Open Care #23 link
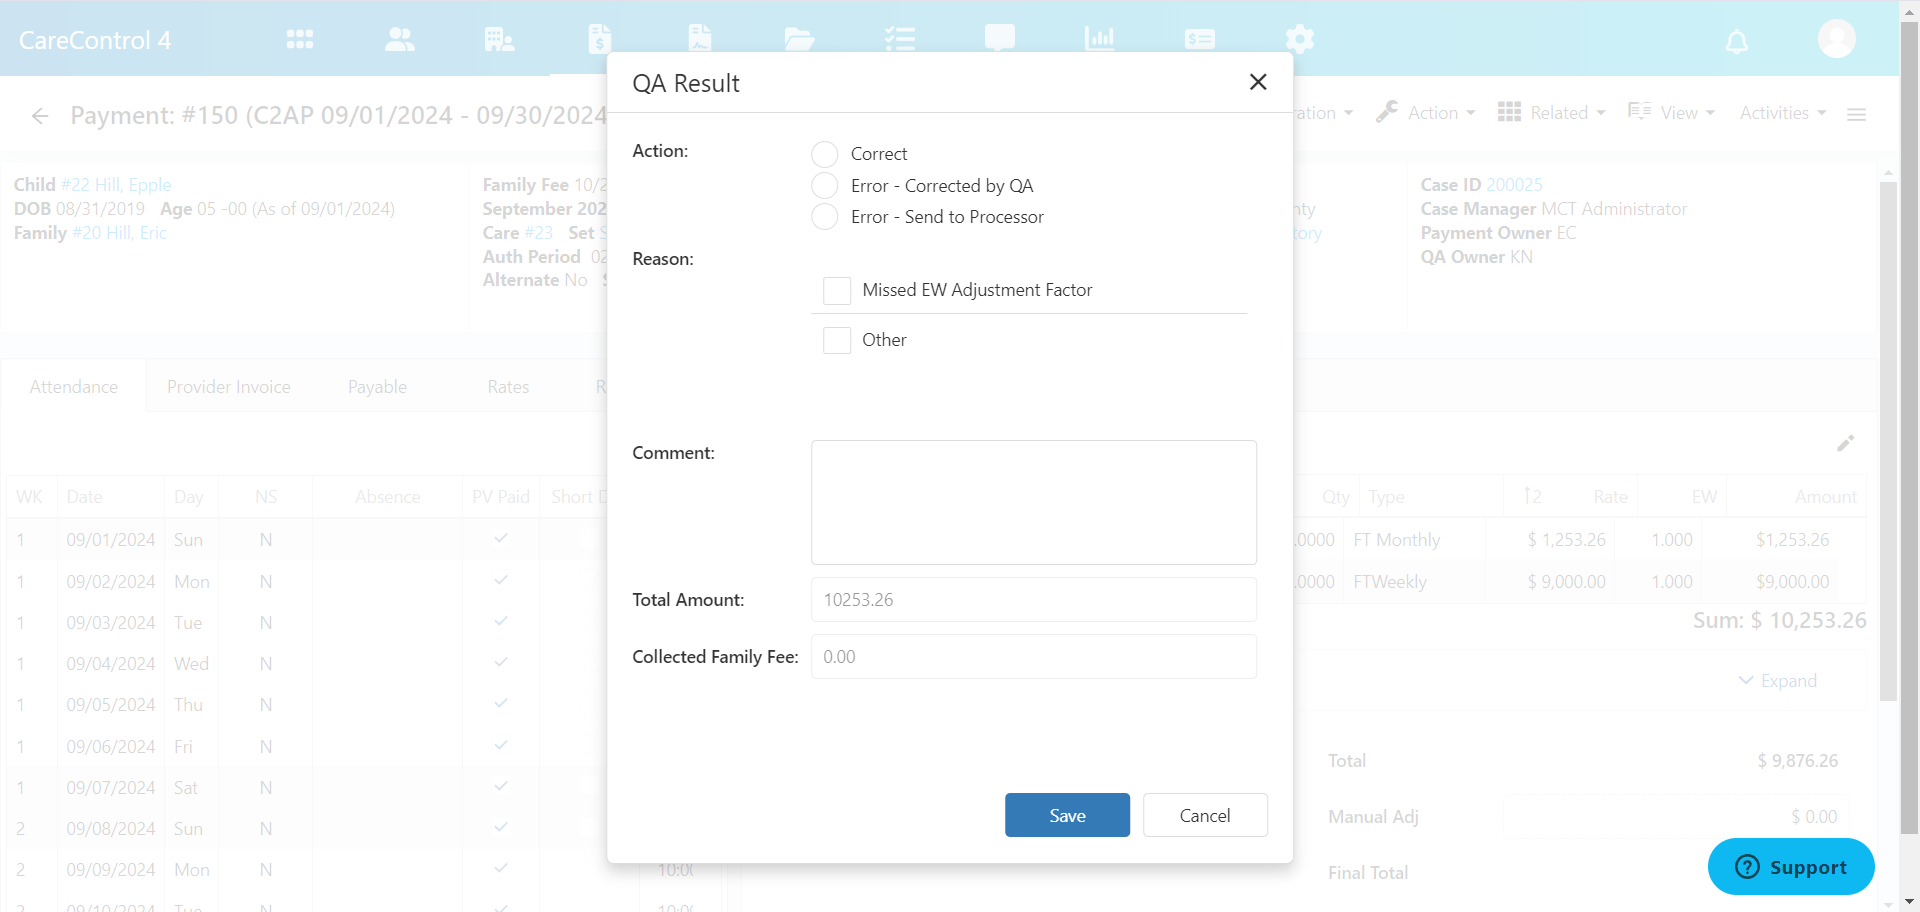 [538, 233]
